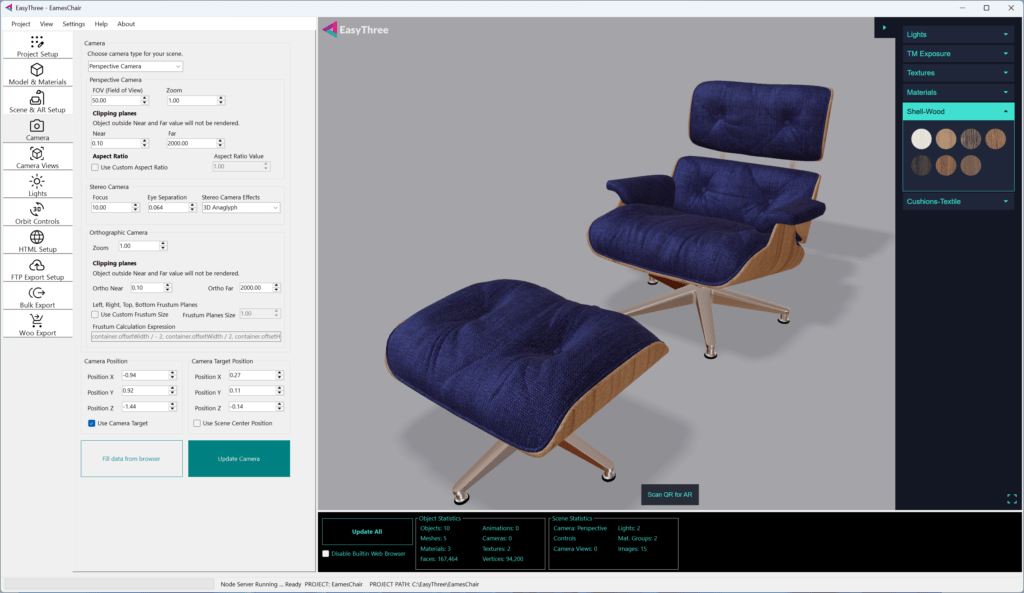Open the Stereo Camera Effects dropdown
Image resolution: width=1024 pixels, height=593 pixels.
(x=241, y=208)
